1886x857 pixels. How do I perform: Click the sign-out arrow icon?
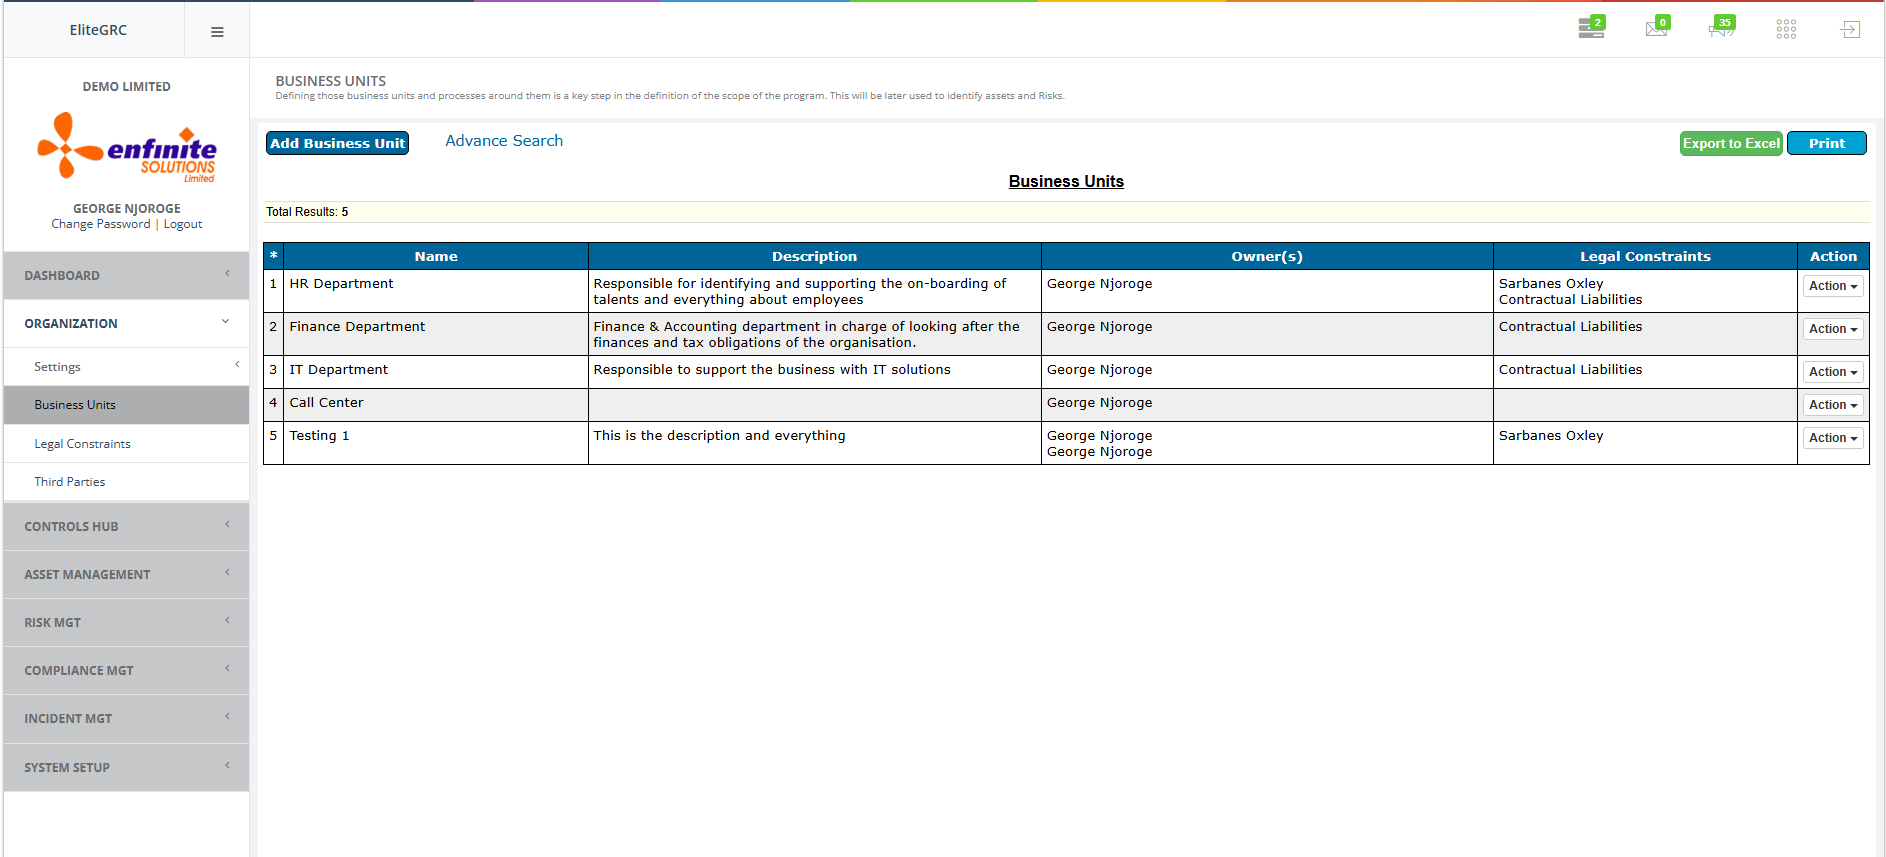pyautogui.click(x=1850, y=29)
